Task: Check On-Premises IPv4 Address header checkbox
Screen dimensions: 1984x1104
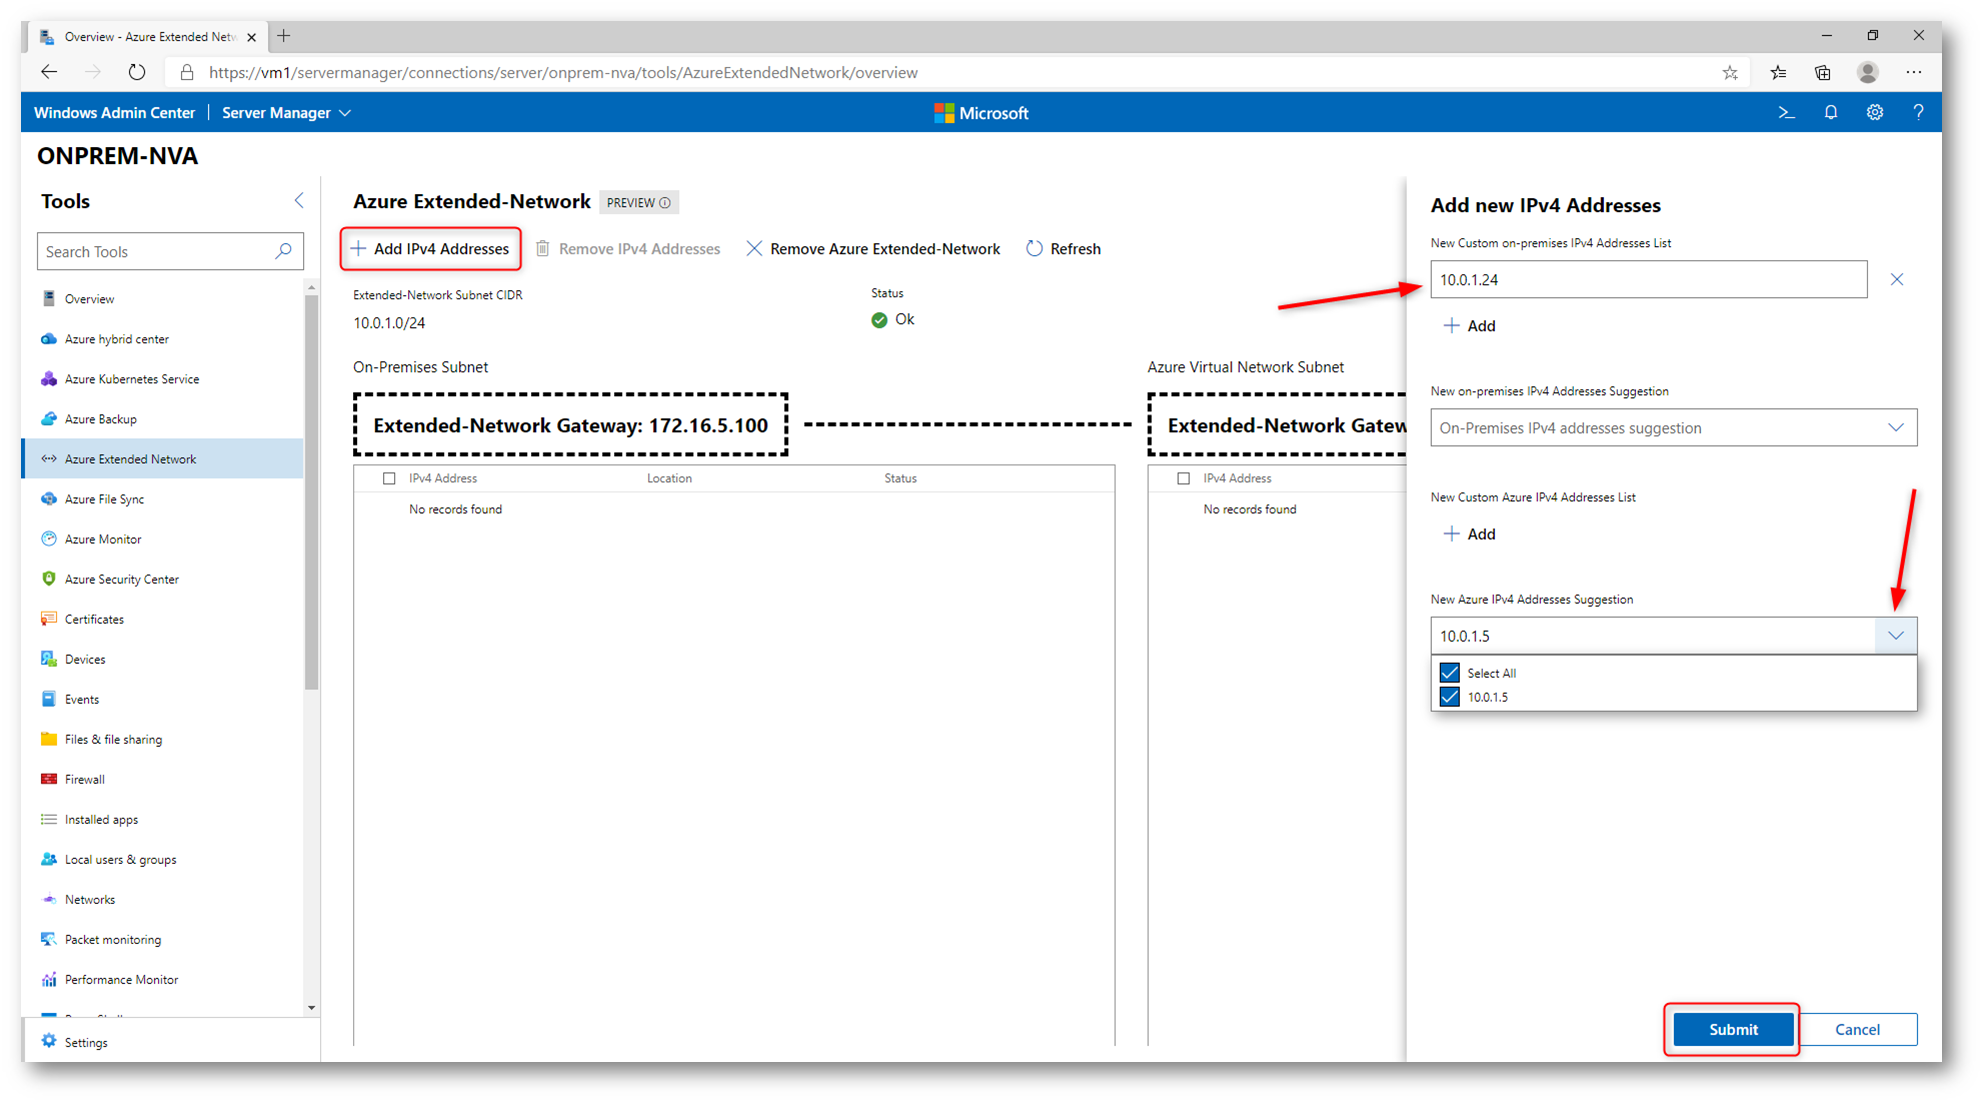Action: pos(389,478)
